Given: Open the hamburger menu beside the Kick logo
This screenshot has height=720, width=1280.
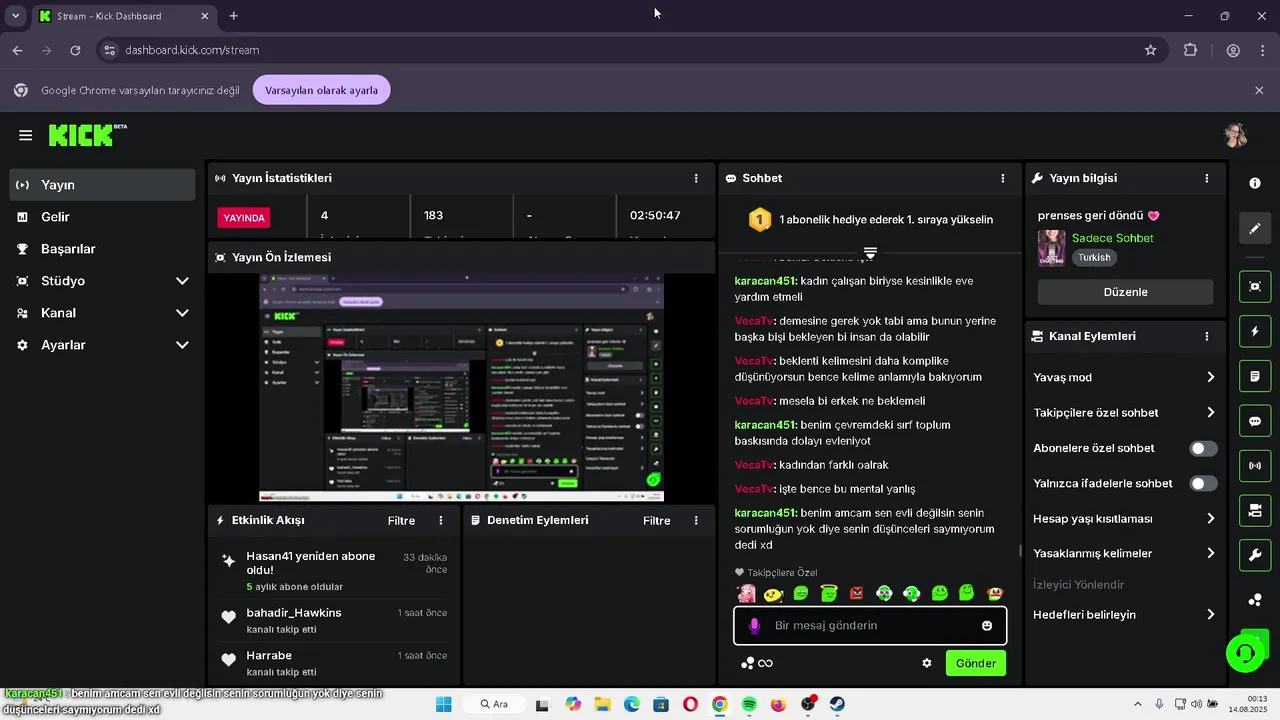Looking at the screenshot, I should [x=26, y=136].
